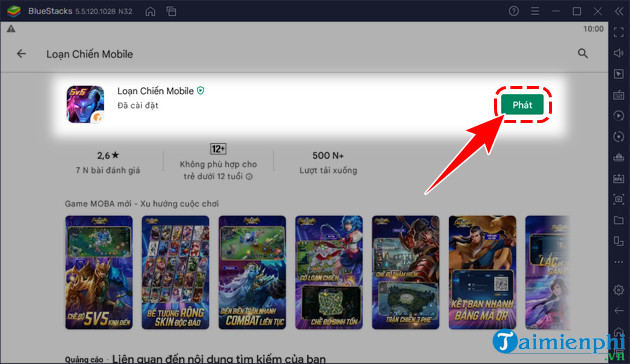Open the BlueStacks help question mark
The width and height of the screenshot is (630, 364).
click(513, 11)
